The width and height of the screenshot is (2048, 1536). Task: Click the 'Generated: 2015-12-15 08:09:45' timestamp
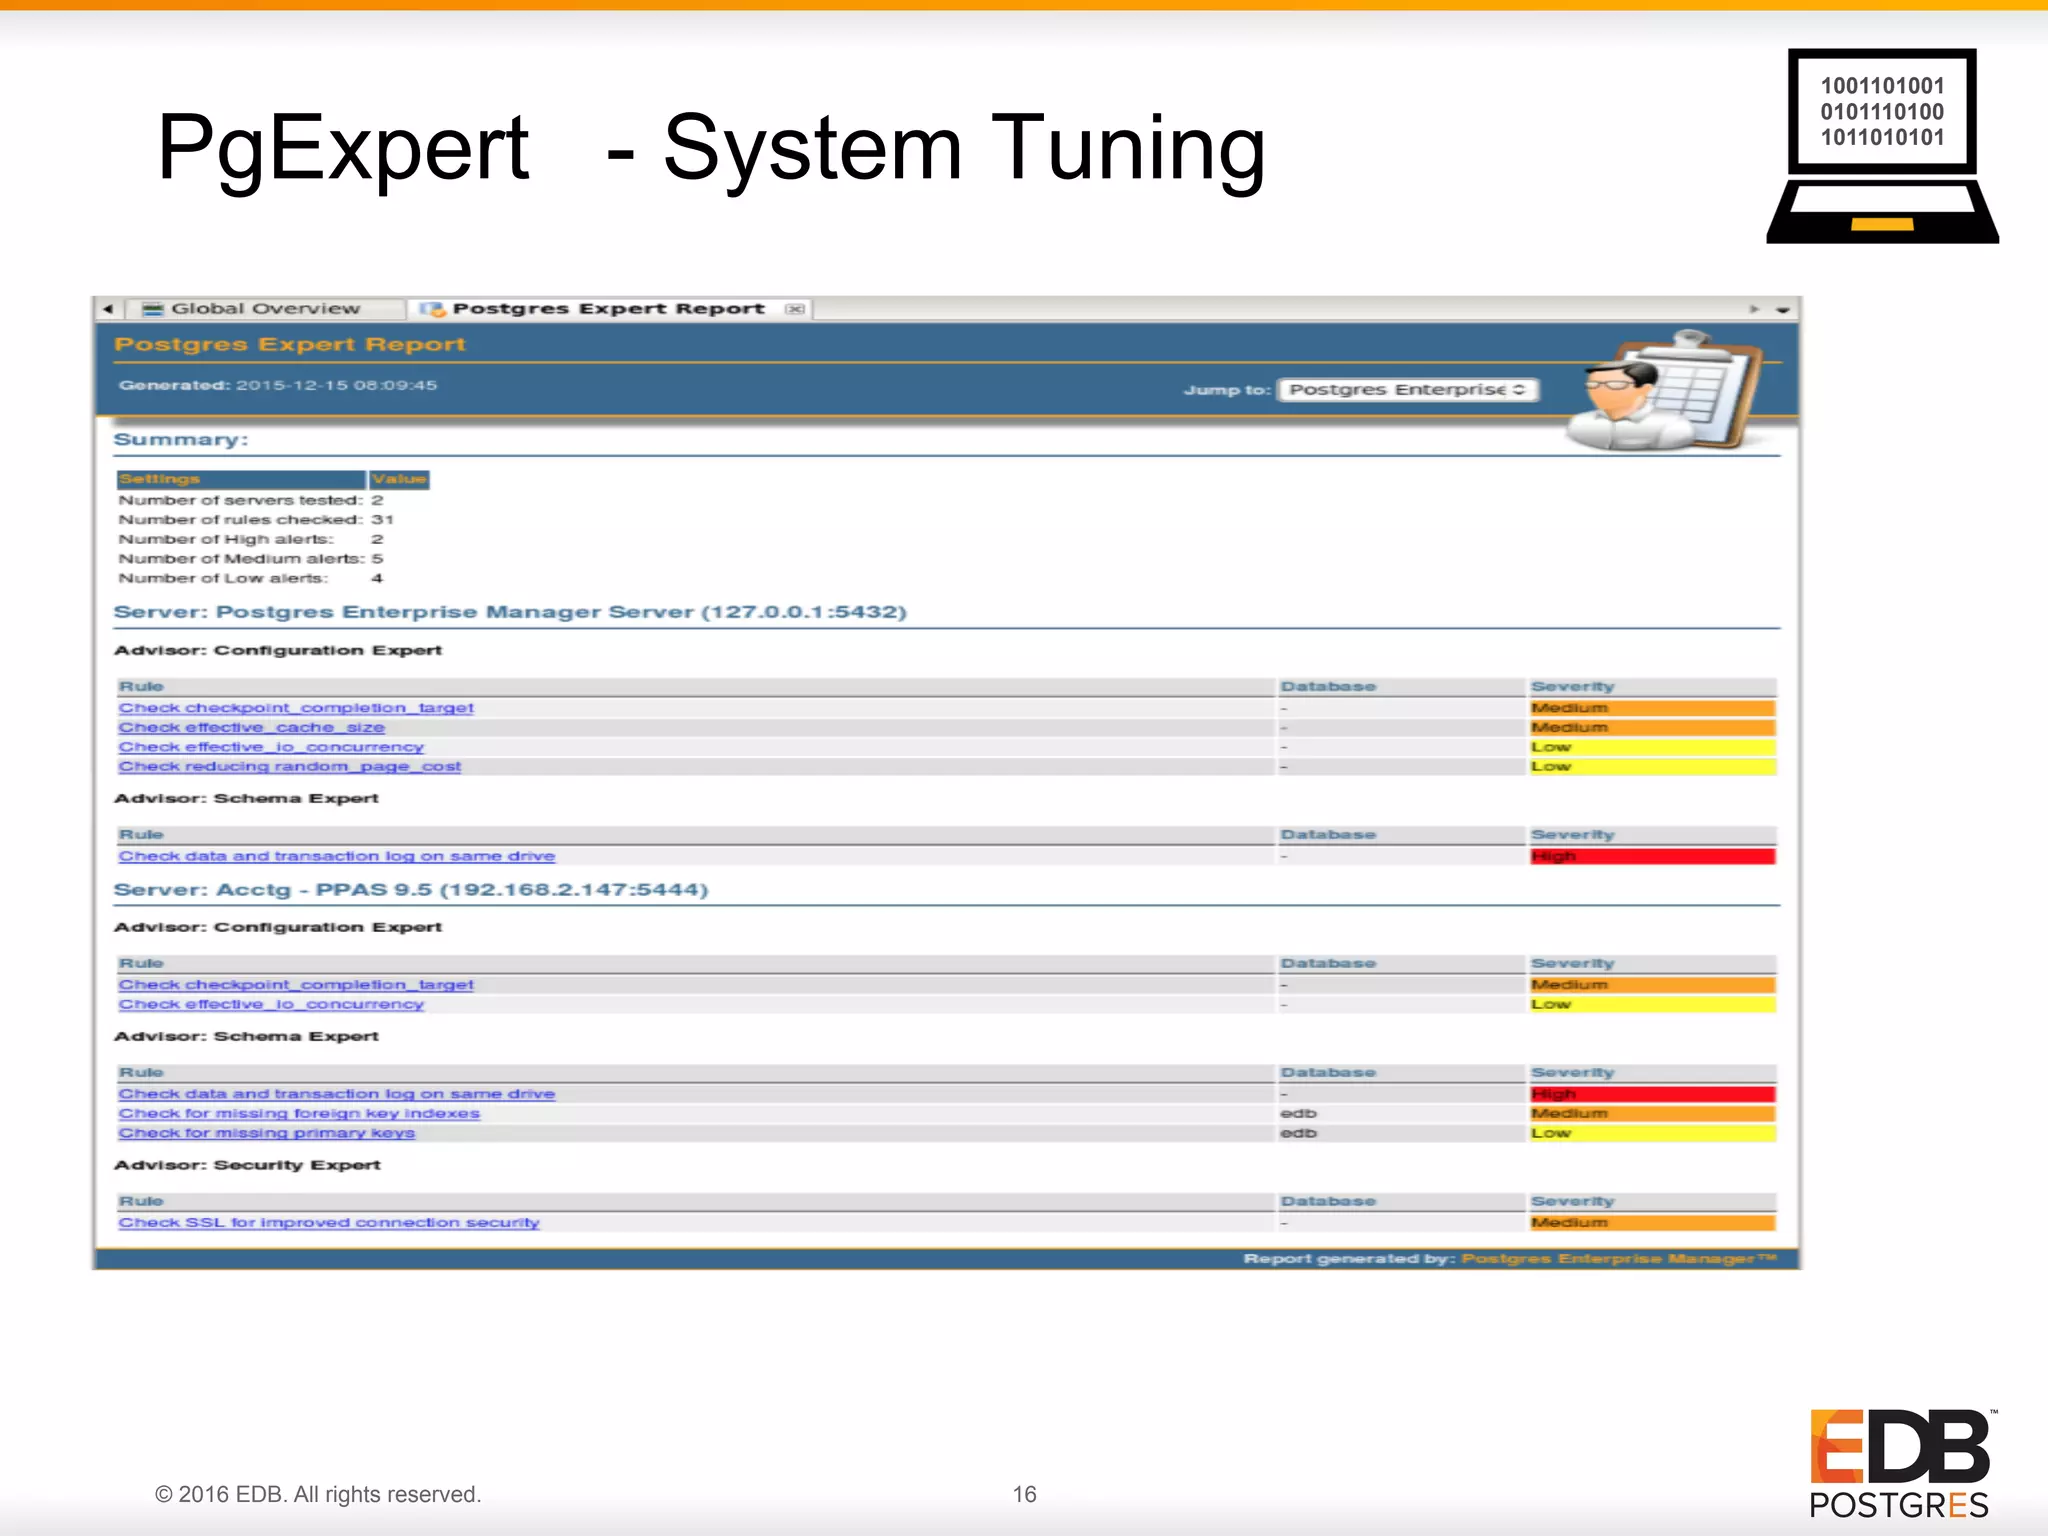tap(278, 385)
